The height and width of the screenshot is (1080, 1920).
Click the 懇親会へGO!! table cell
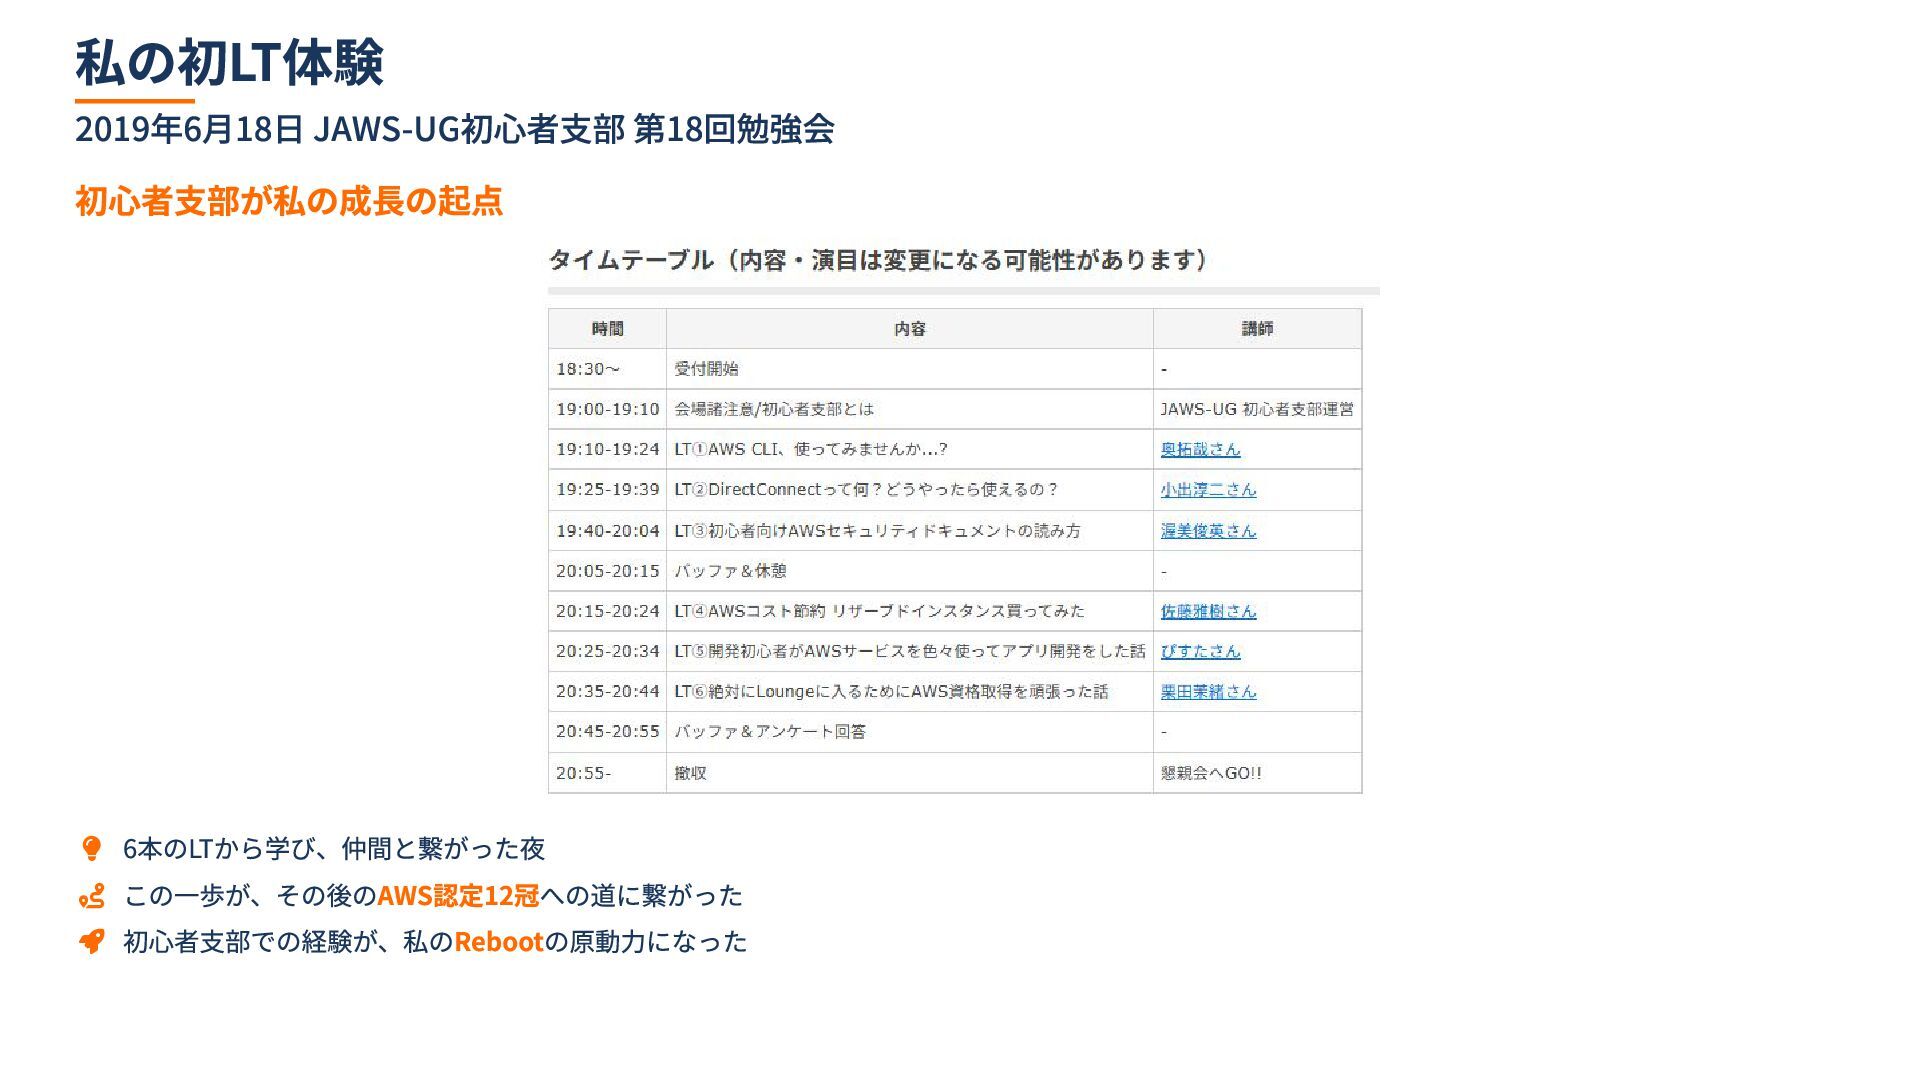pyautogui.click(x=1211, y=773)
